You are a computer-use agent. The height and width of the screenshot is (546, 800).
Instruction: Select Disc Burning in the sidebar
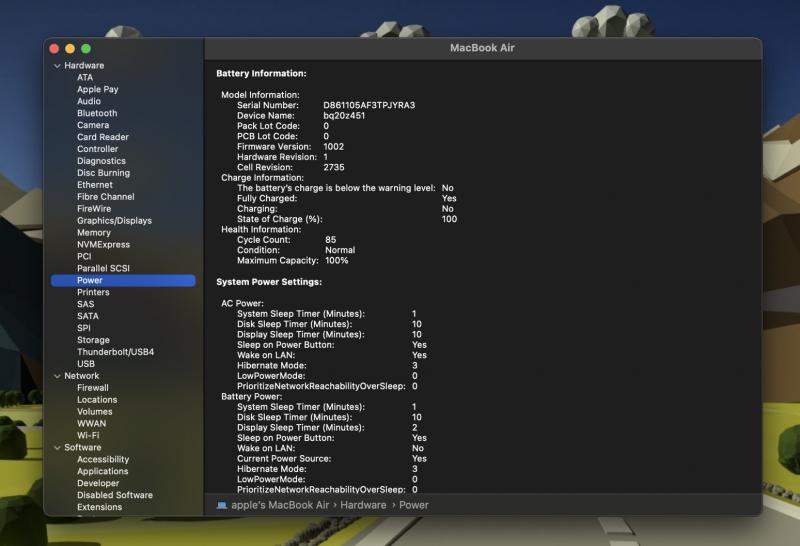(x=104, y=173)
